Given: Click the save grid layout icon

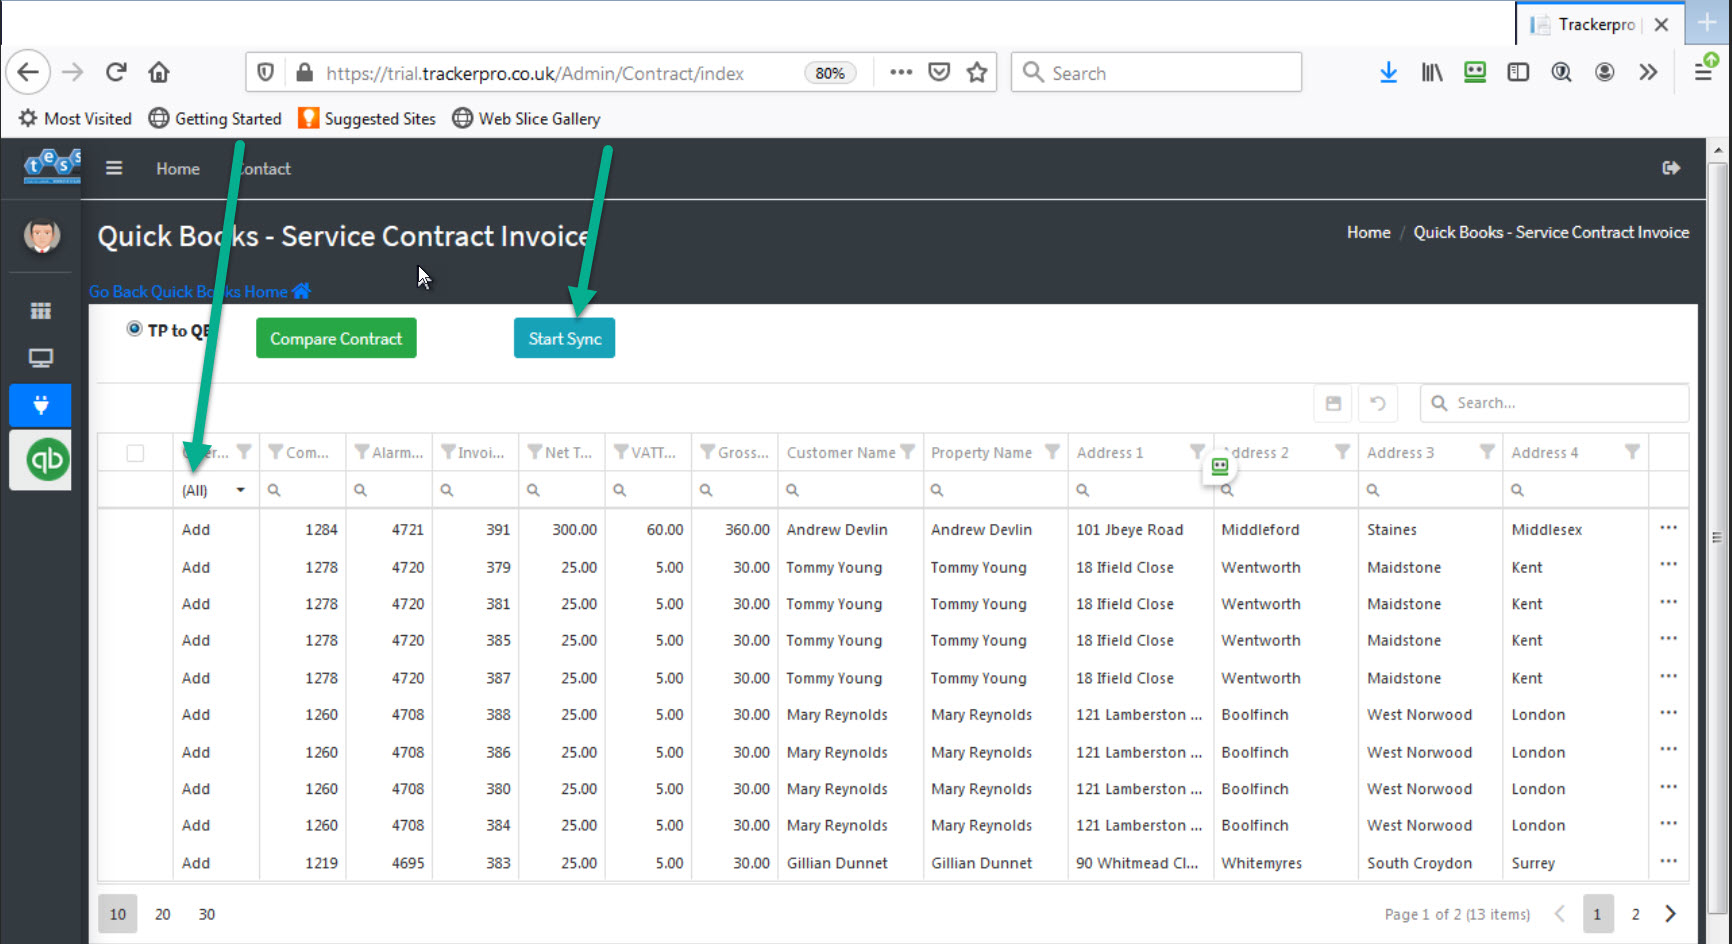Looking at the screenshot, I should [1333, 403].
